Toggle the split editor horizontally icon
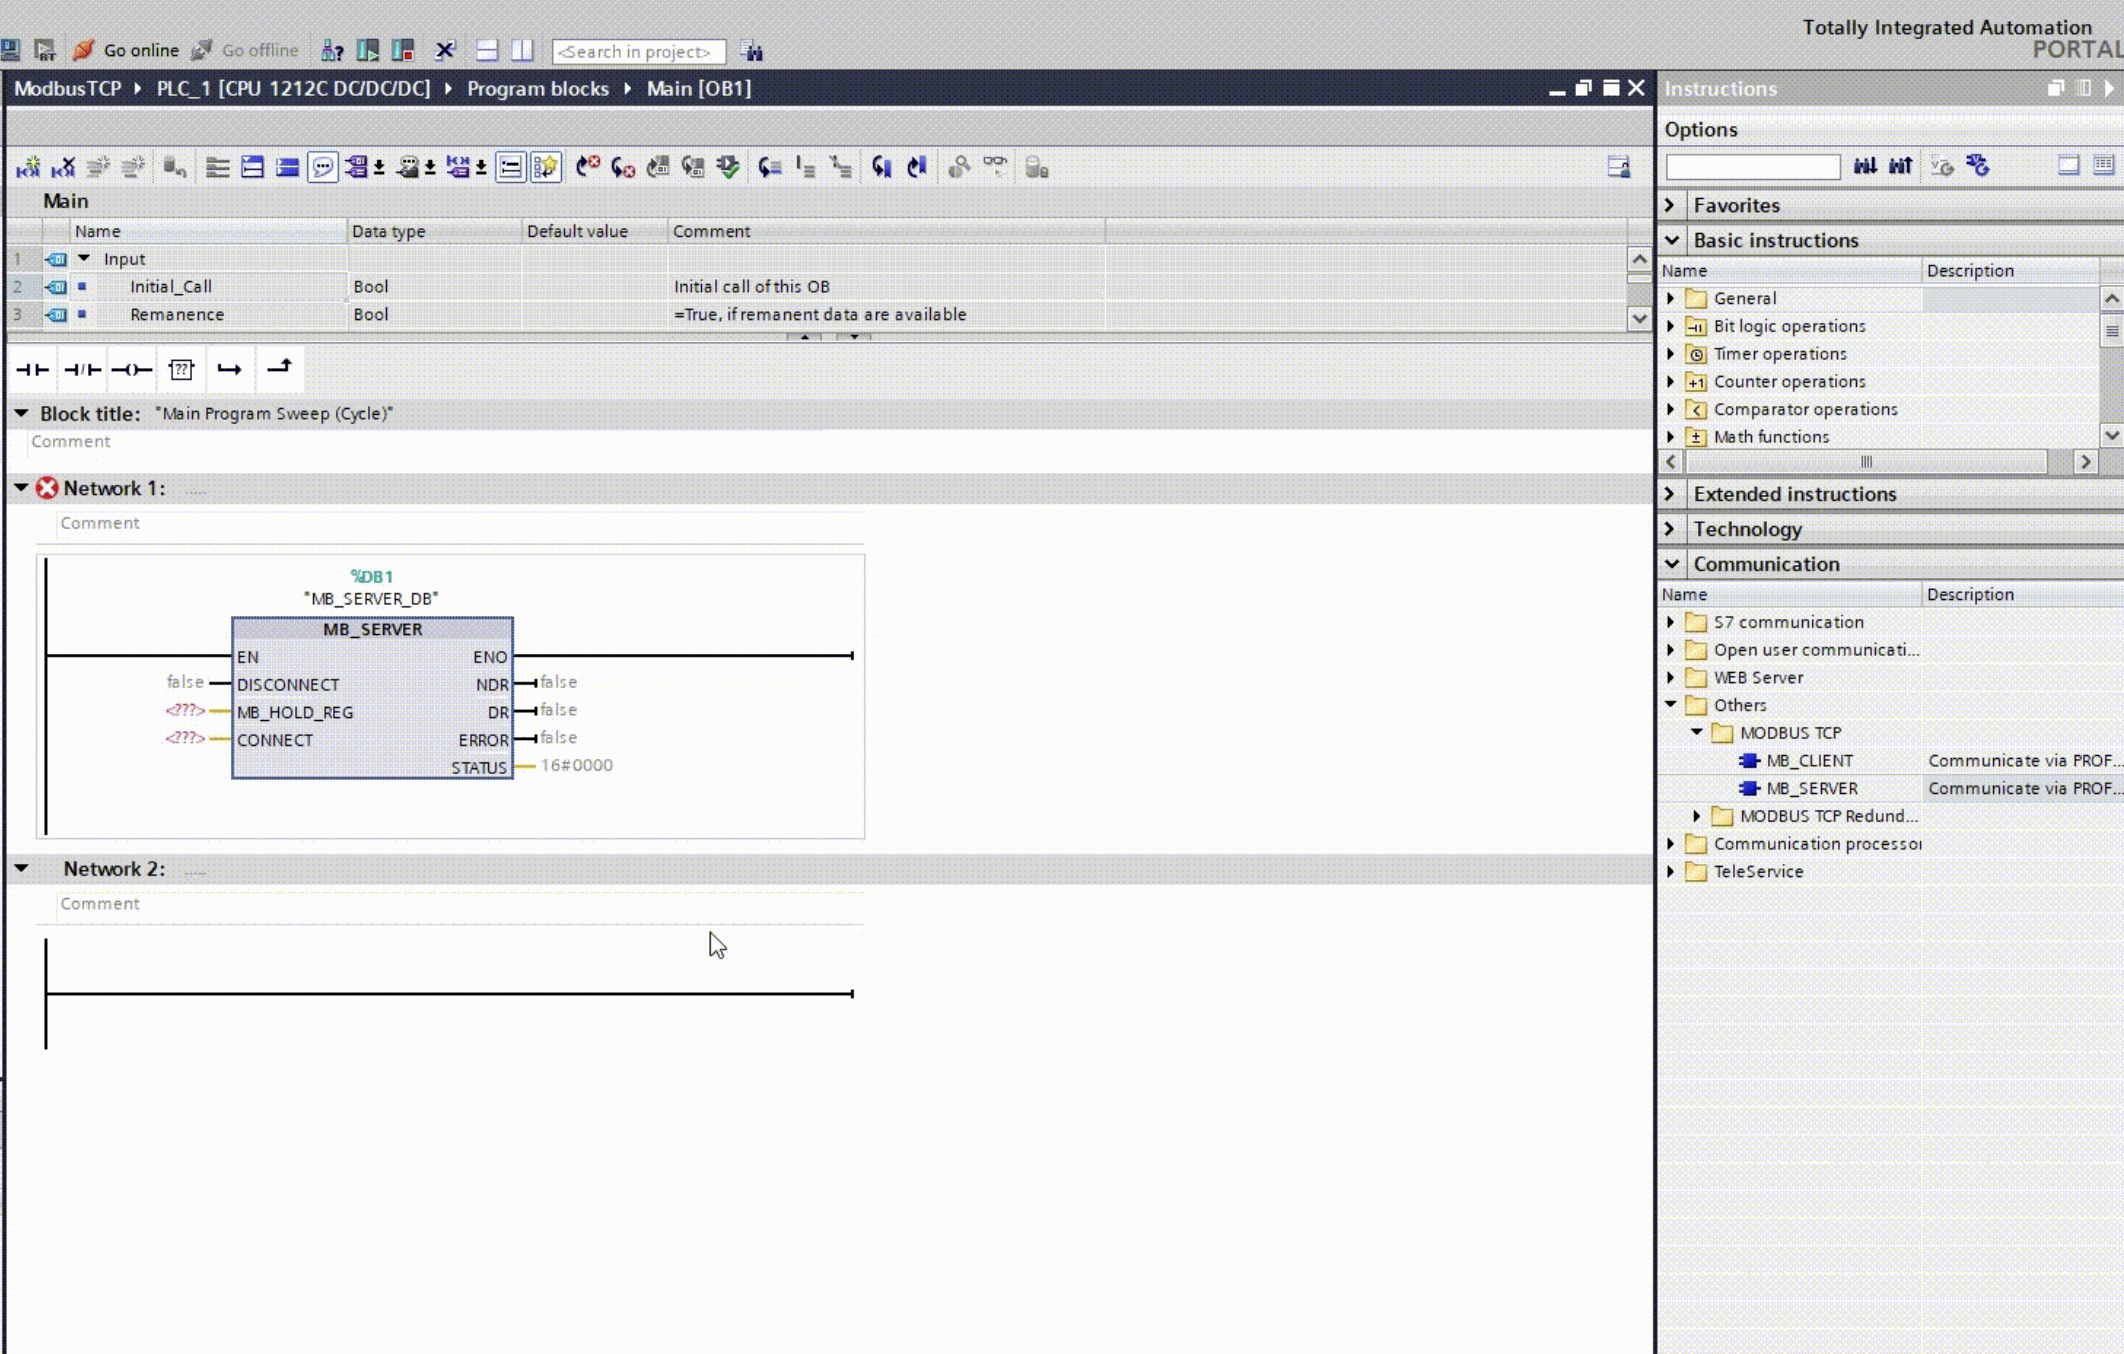This screenshot has height=1354, width=2124. click(487, 50)
